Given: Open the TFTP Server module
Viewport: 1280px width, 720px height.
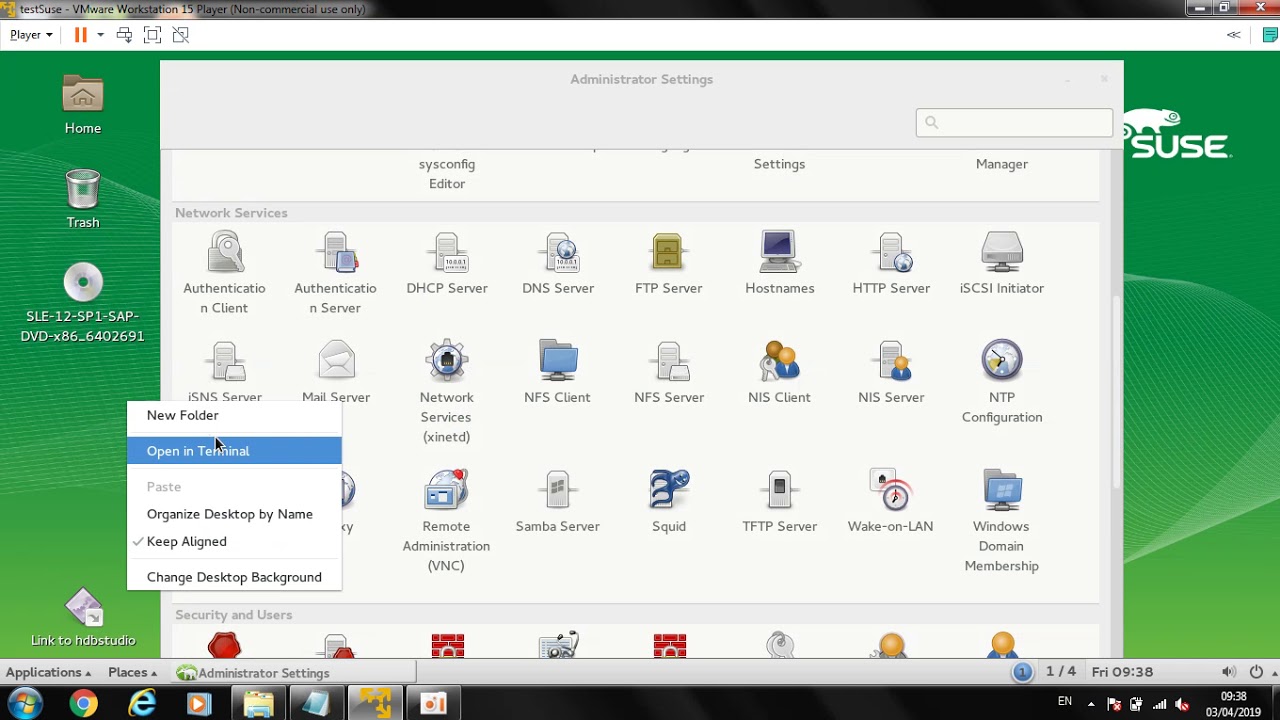Looking at the screenshot, I should coord(779,501).
